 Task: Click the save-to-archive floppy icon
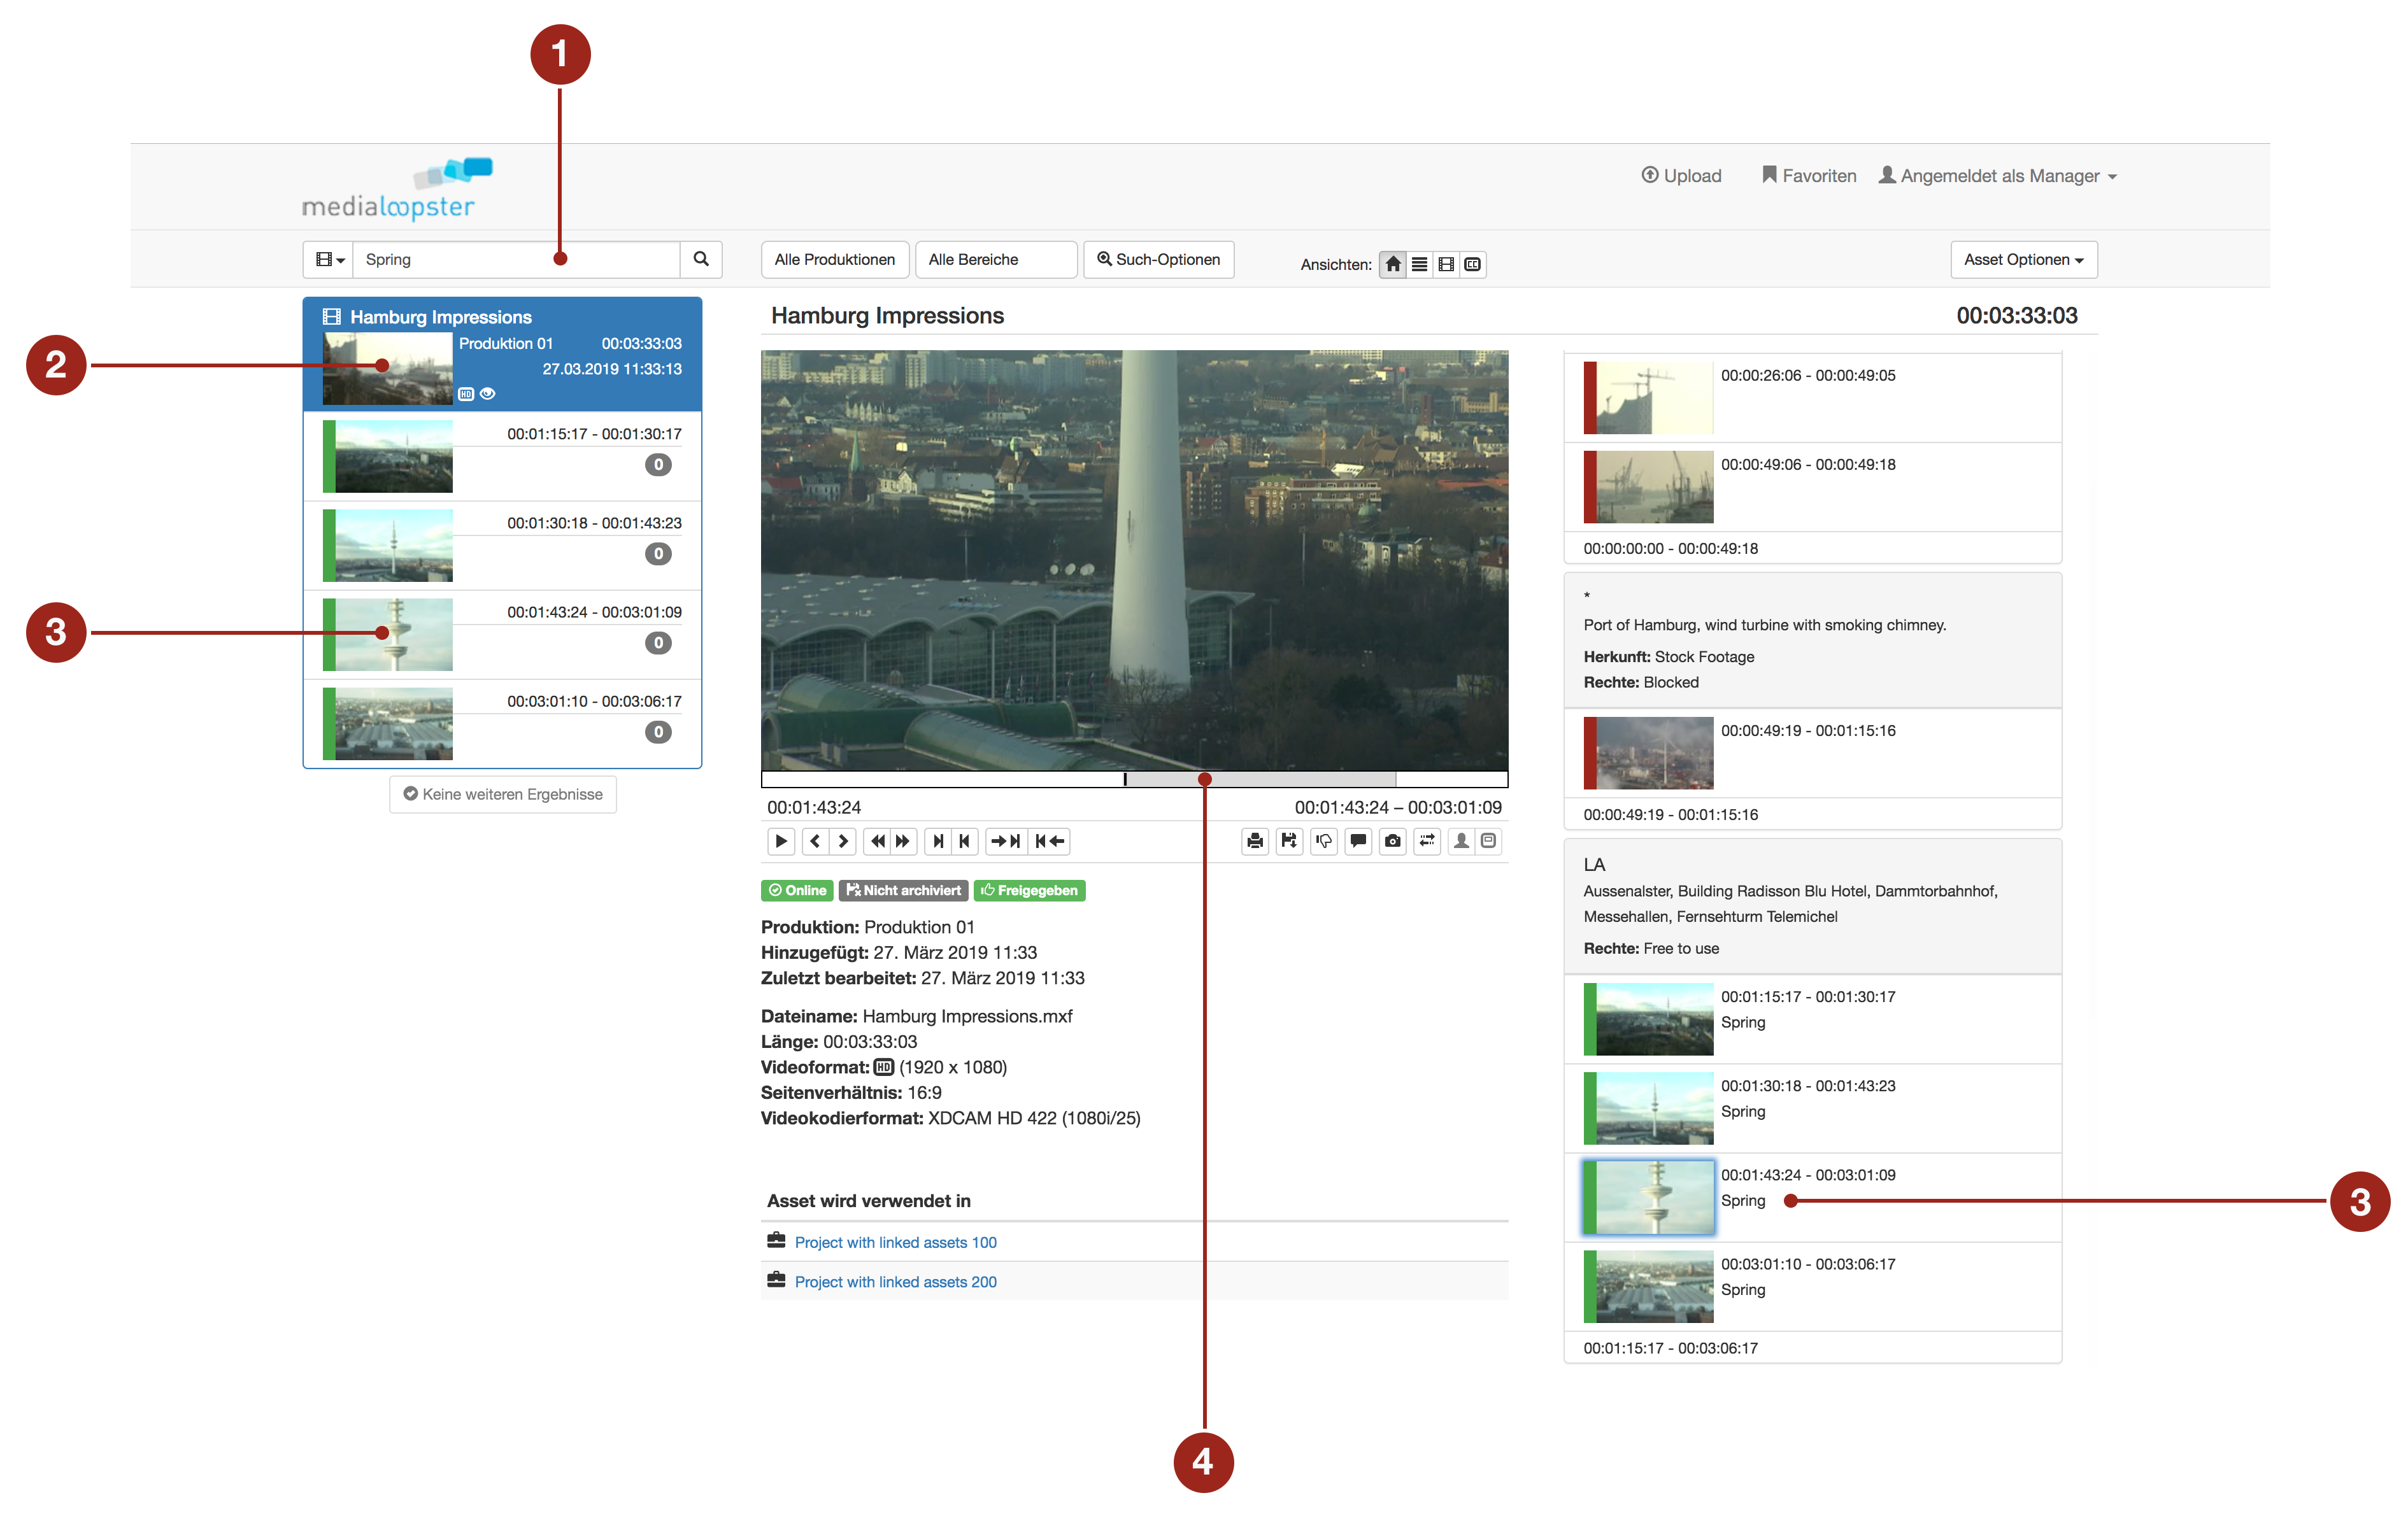[1289, 841]
